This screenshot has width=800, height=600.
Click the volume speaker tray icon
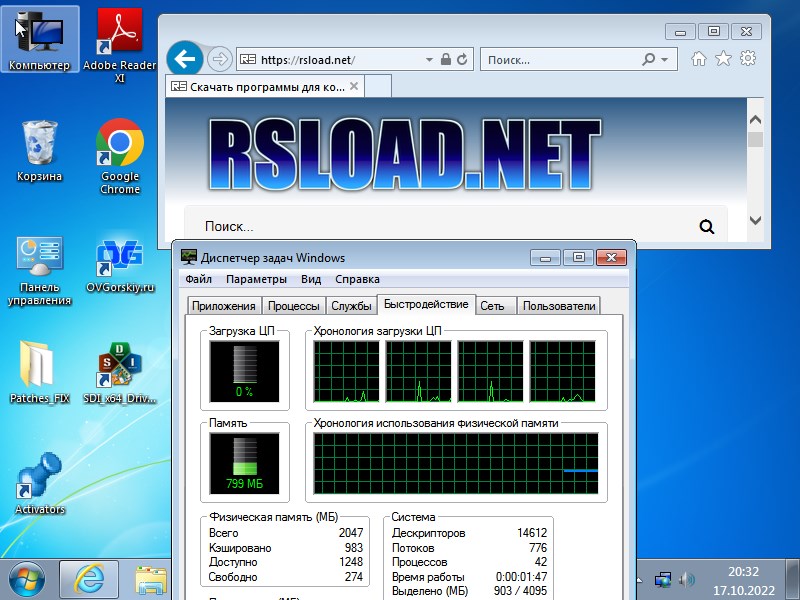click(687, 580)
